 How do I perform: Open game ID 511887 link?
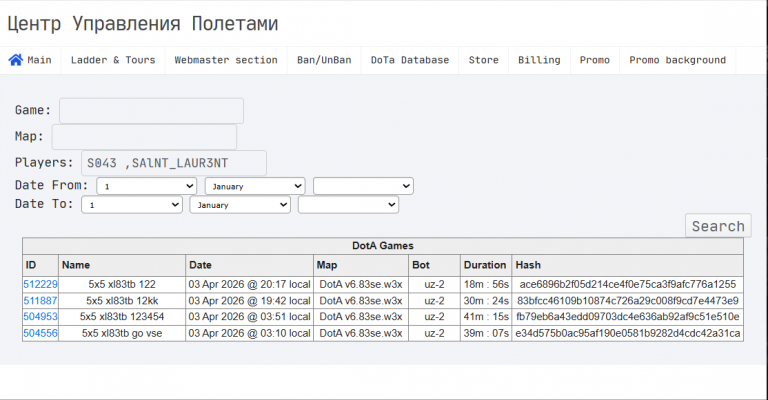pyautogui.click(x=40, y=301)
